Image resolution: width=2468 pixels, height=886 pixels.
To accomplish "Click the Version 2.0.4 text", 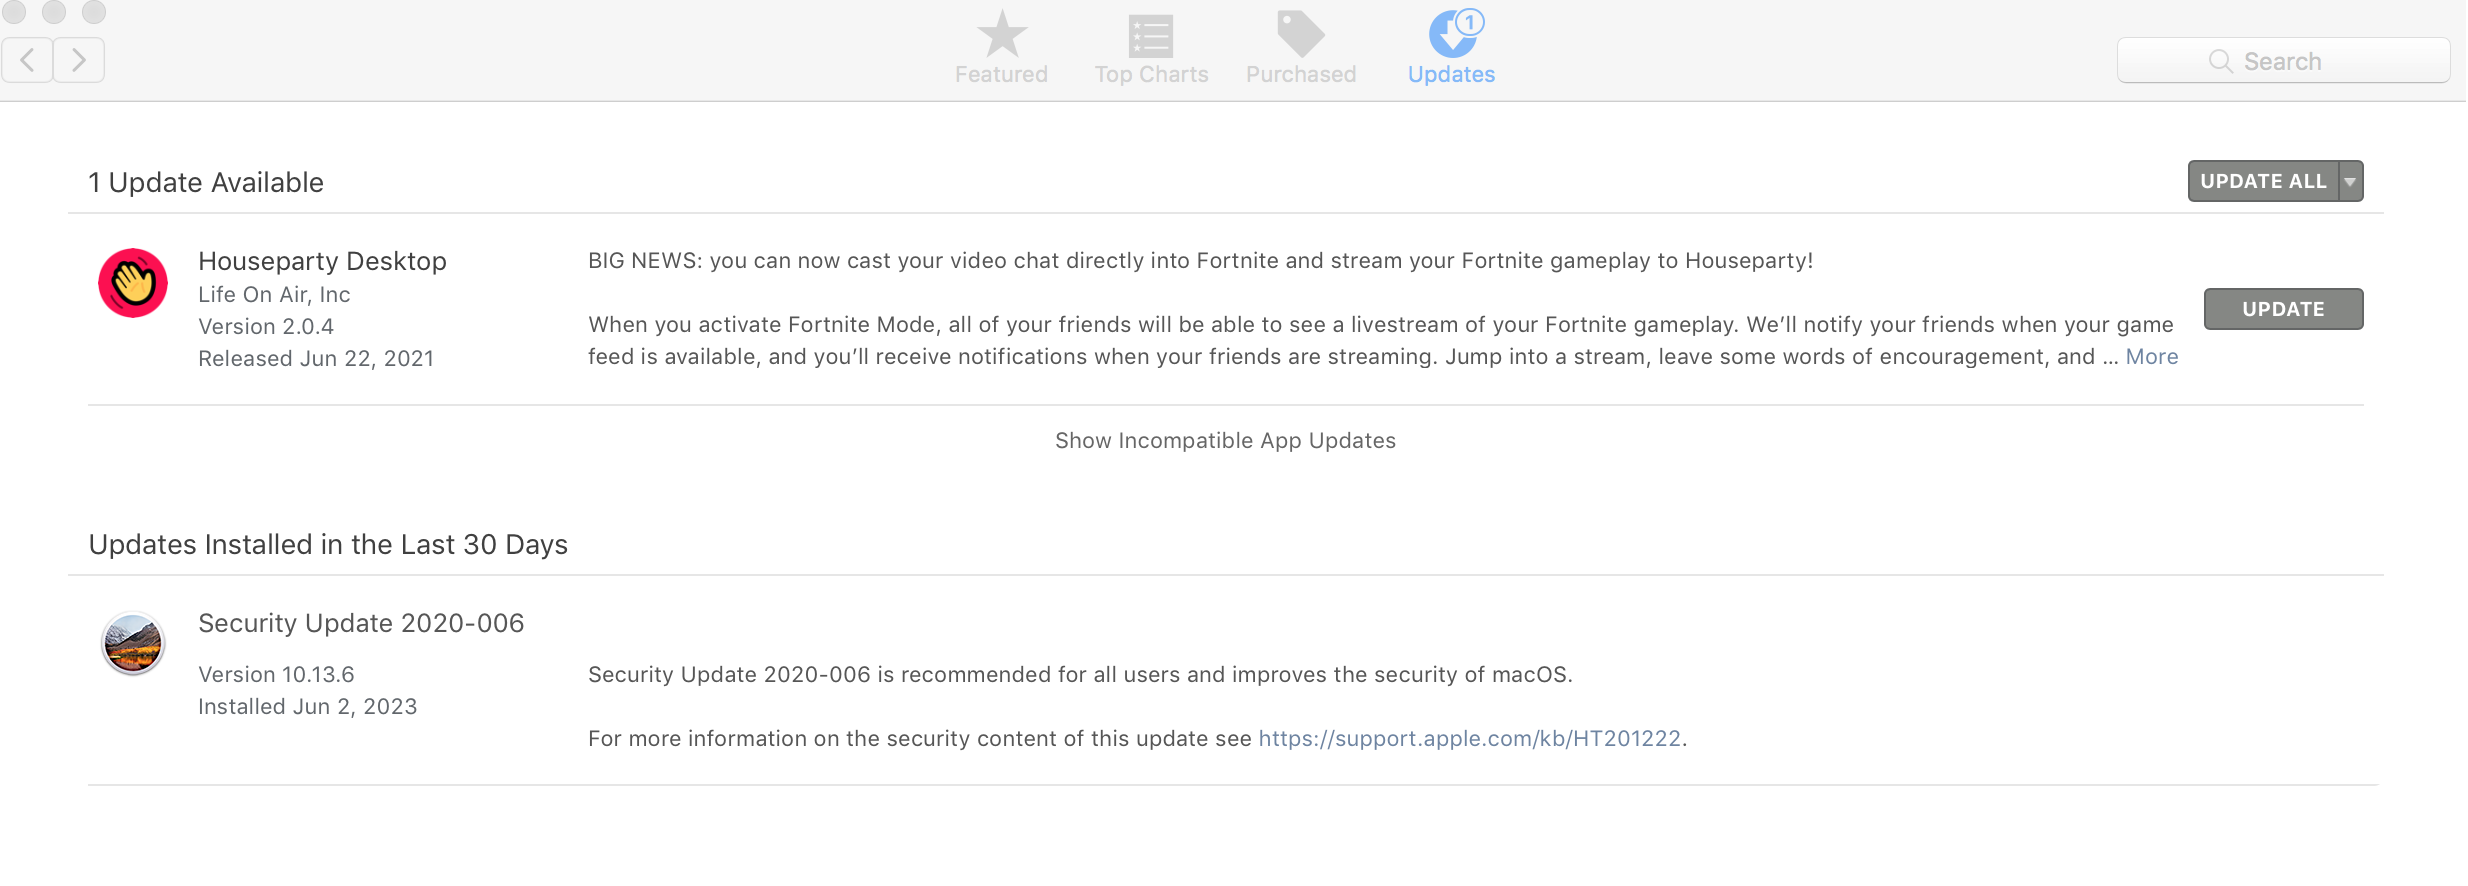I will coord(266,327).
